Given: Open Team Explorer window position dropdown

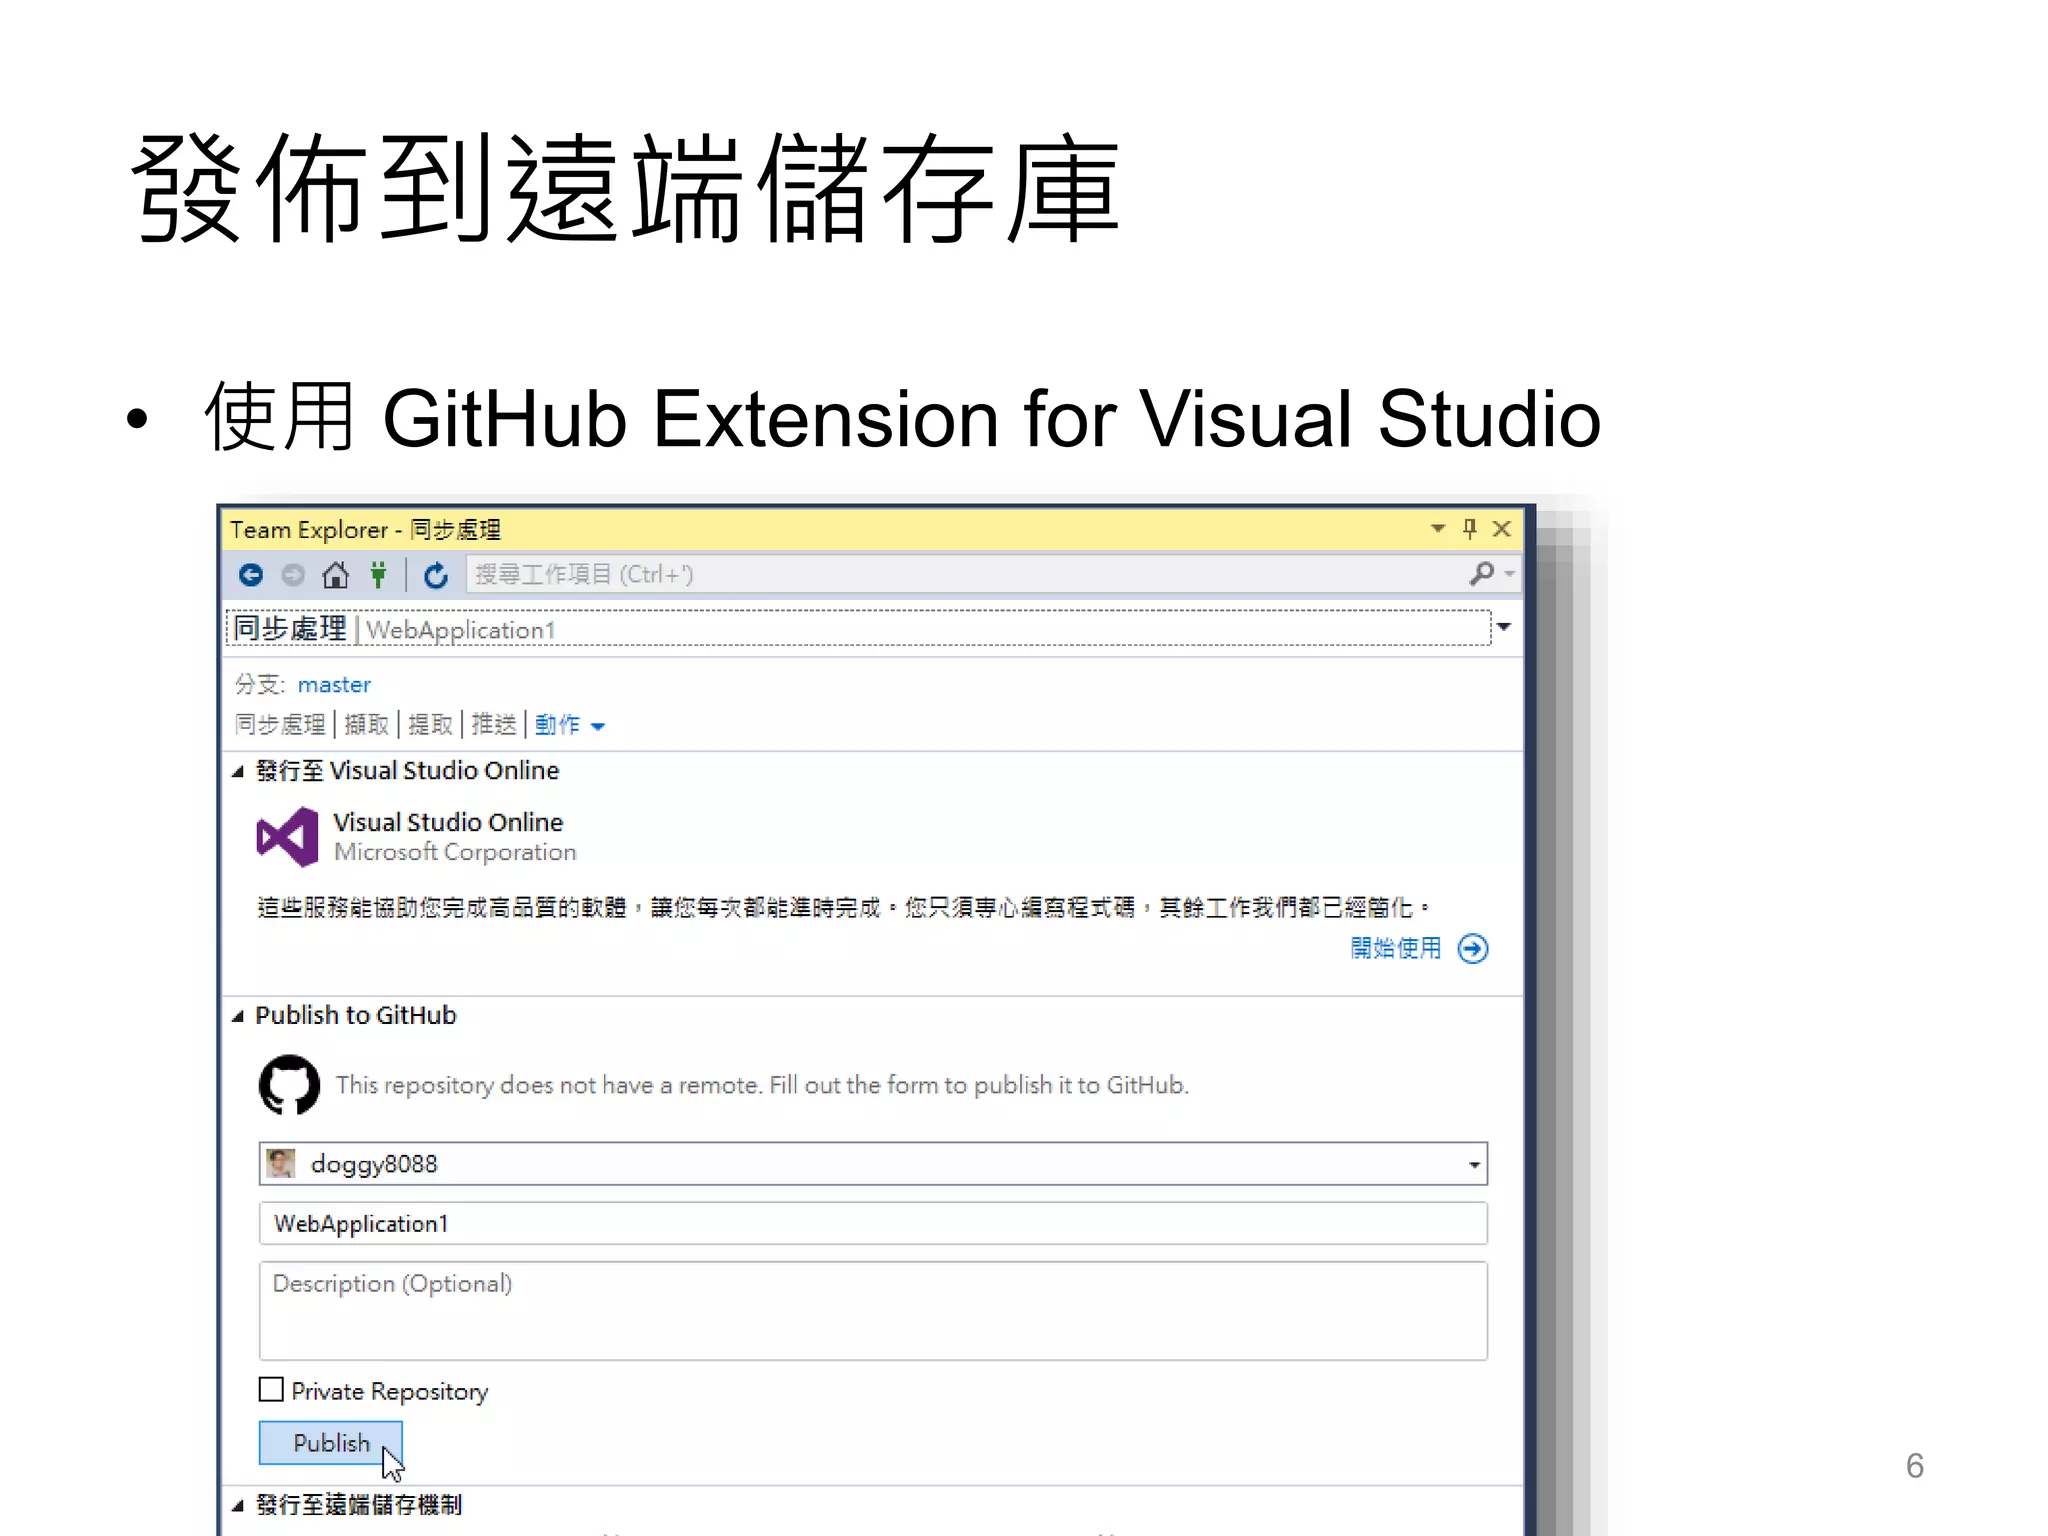Looking at the screenshot, I should point(1438,528).
